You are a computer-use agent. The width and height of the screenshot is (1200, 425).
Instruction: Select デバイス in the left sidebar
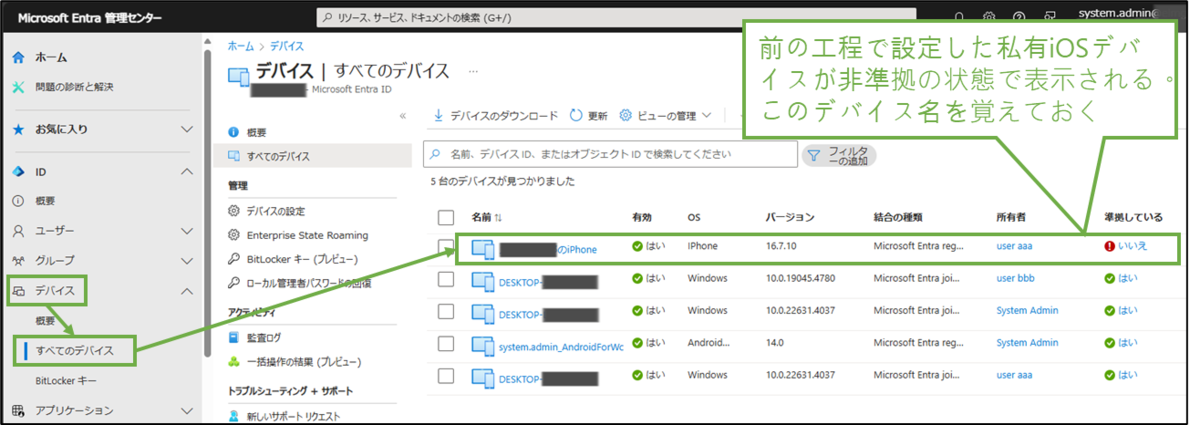[54, 291]
